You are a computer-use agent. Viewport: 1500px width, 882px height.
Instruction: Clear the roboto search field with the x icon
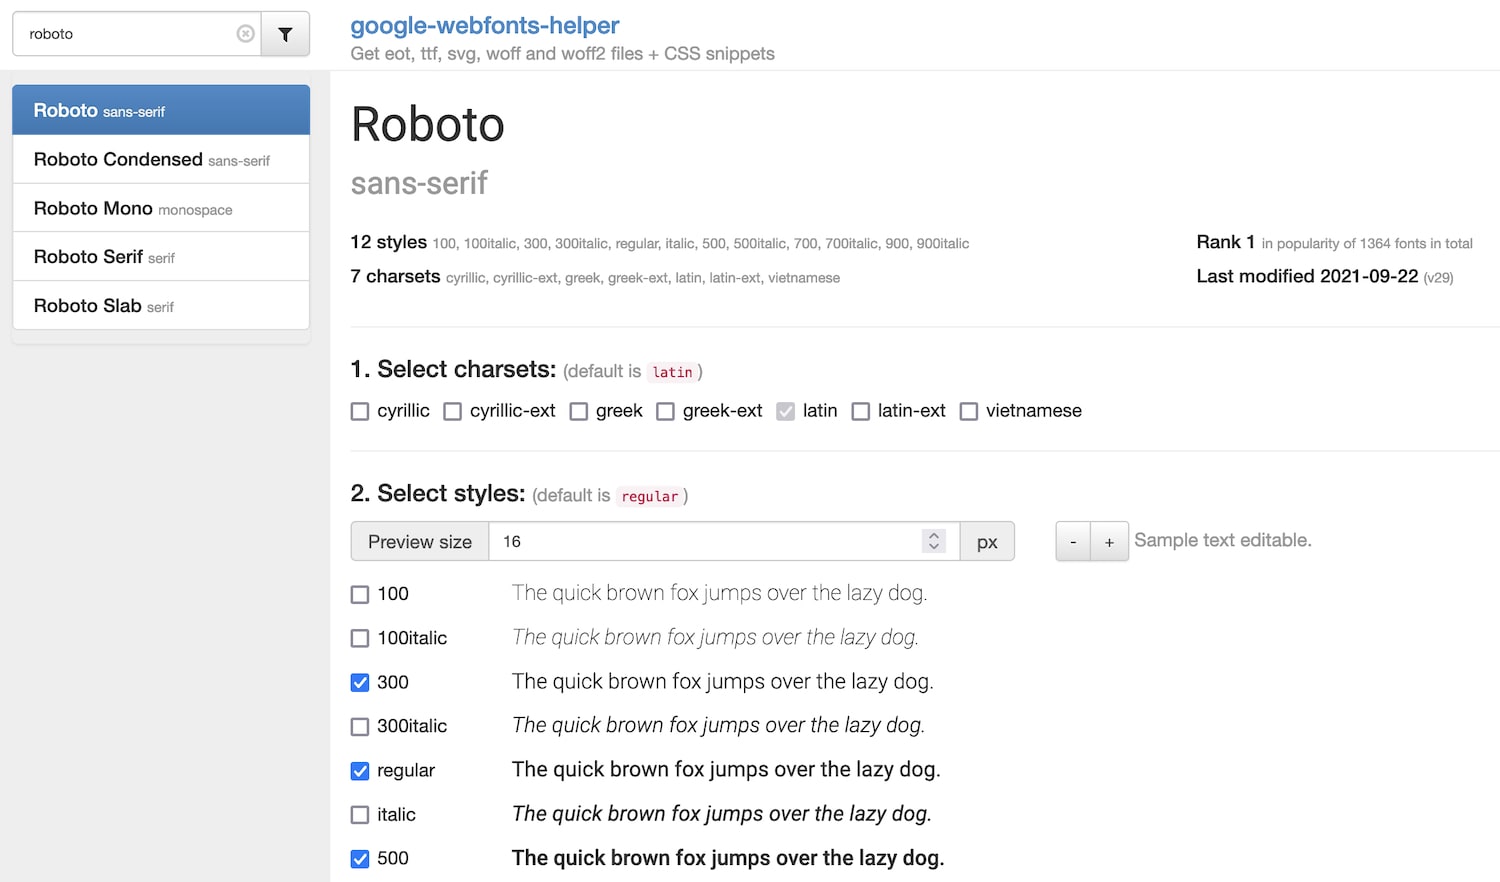(x=246, y=33)
